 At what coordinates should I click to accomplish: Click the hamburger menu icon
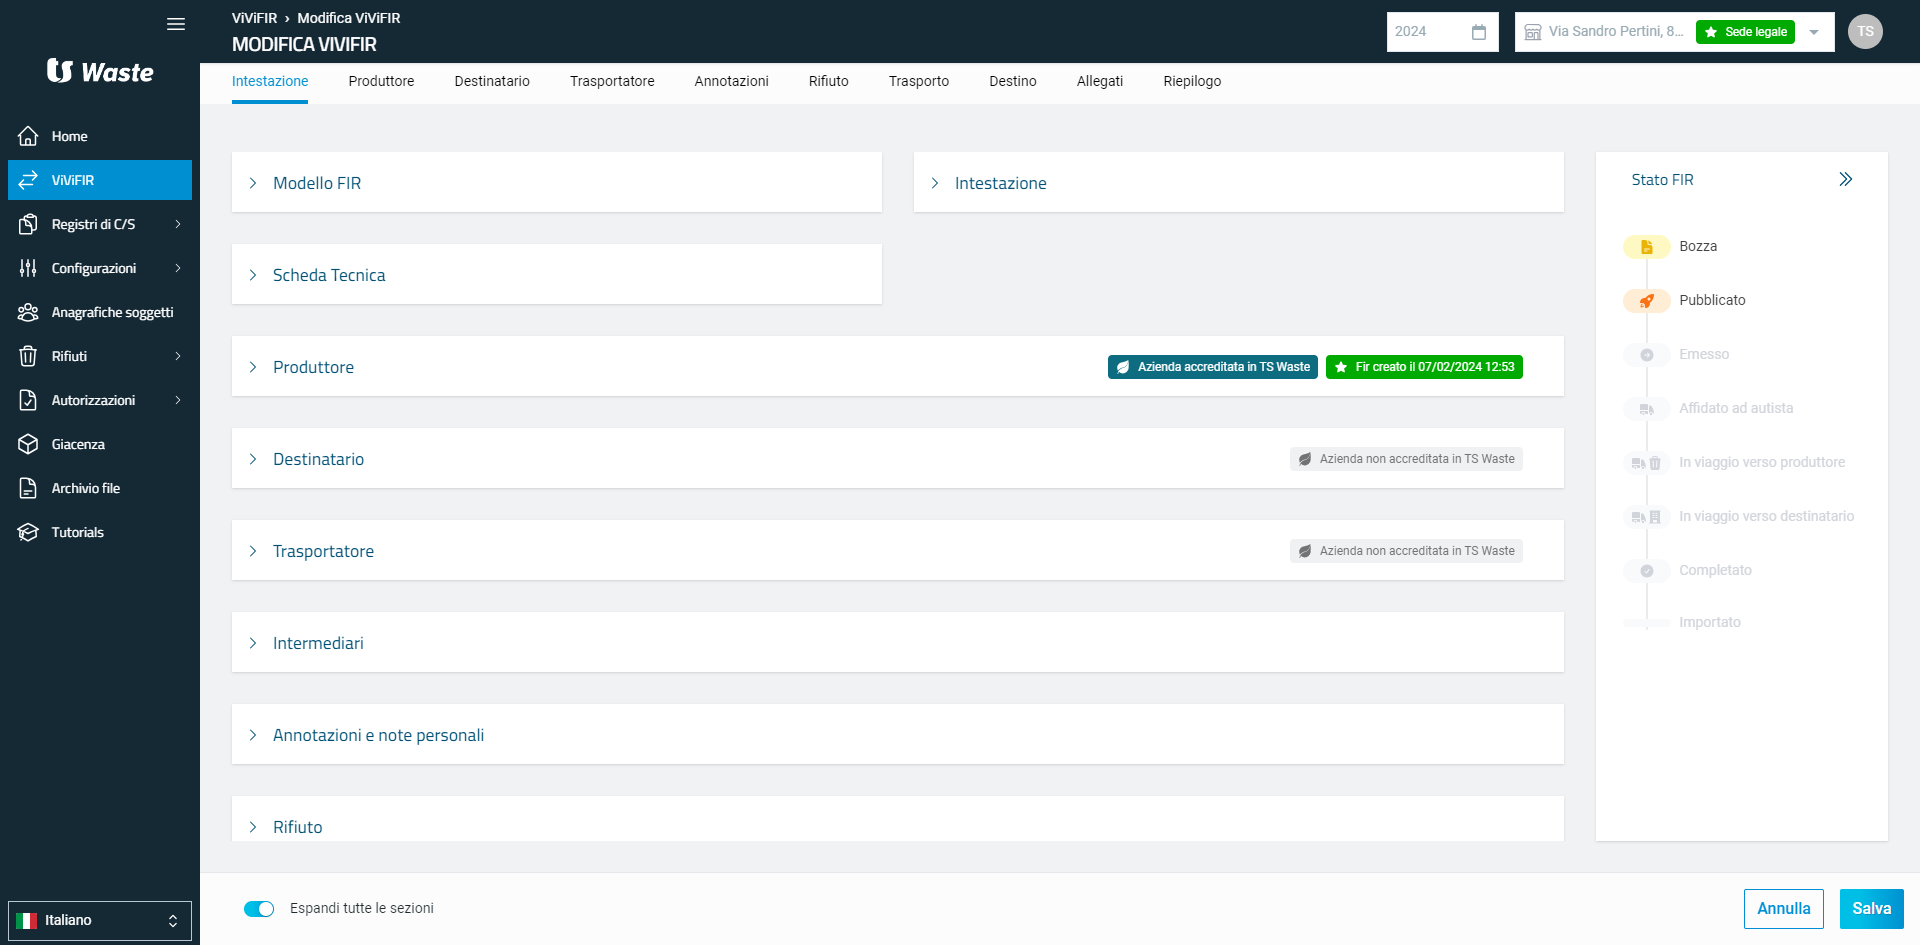pyautogui.click(x=176, y=24)
